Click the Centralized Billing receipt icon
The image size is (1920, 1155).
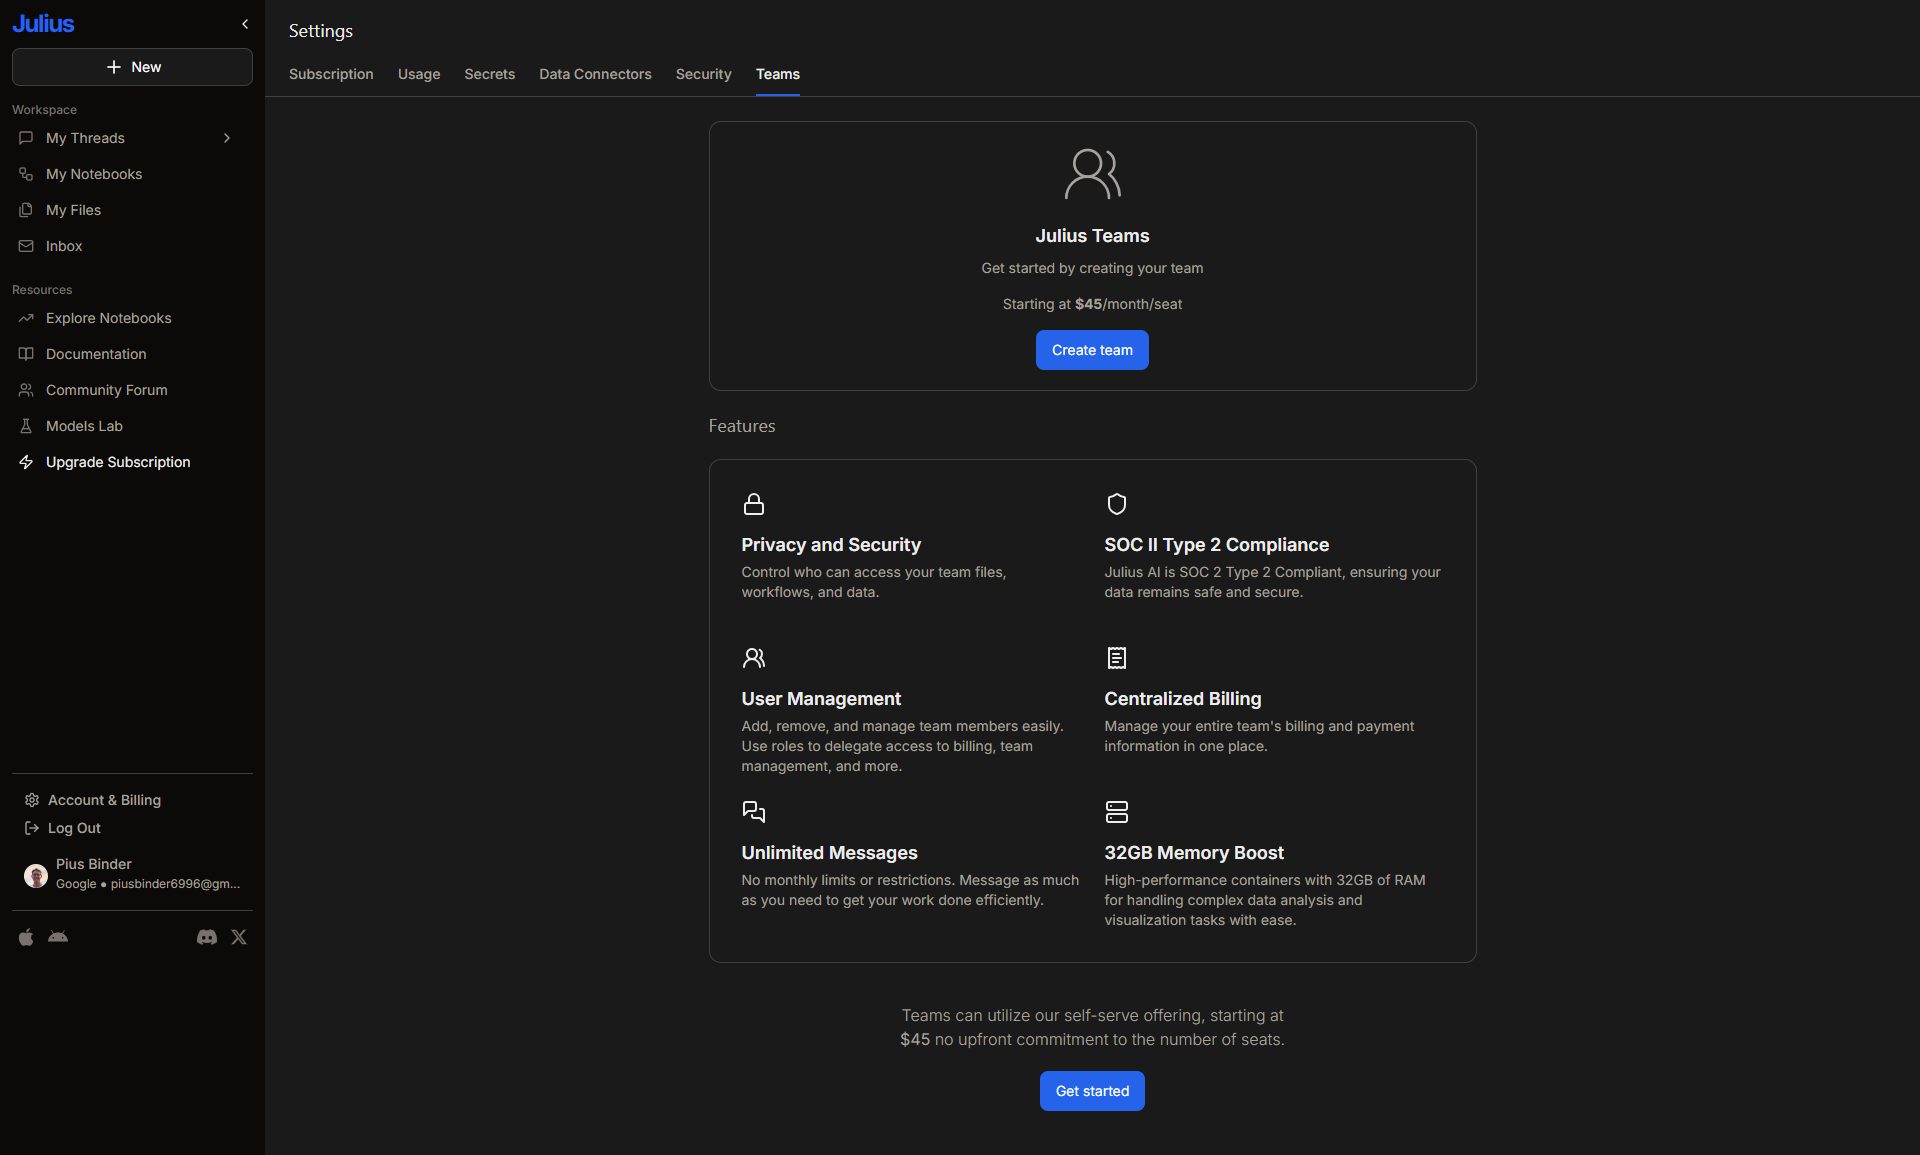(x=1117, y=658)
